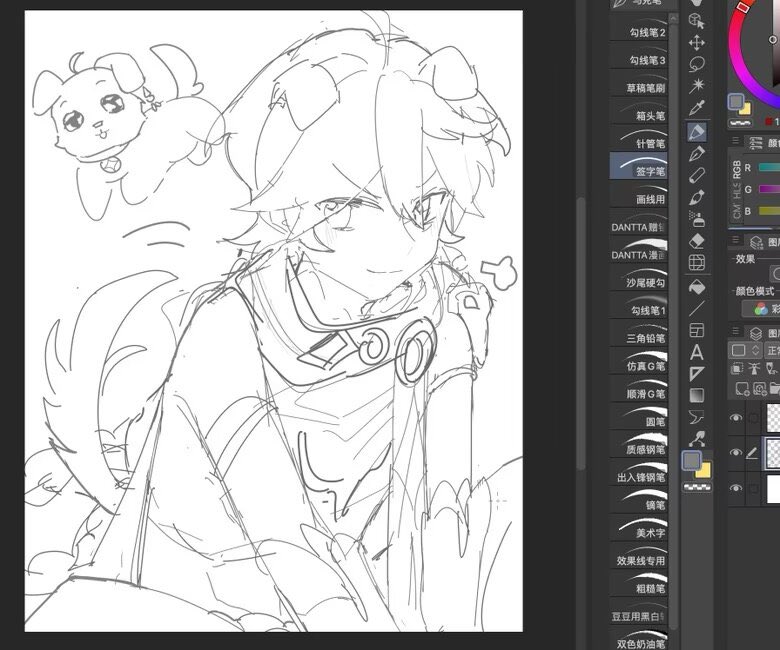Image resolution: width=780 pixels, height=650 pixels.
Task: Open the 颜色模式 expression color dropdown
Action: (x=761, y=309)
